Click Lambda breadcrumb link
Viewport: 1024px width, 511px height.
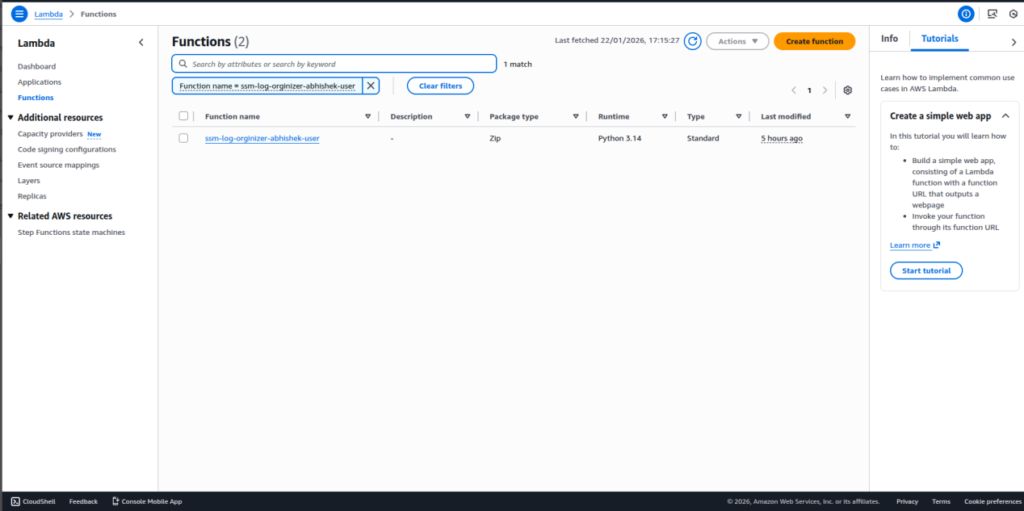pos(48,14)
